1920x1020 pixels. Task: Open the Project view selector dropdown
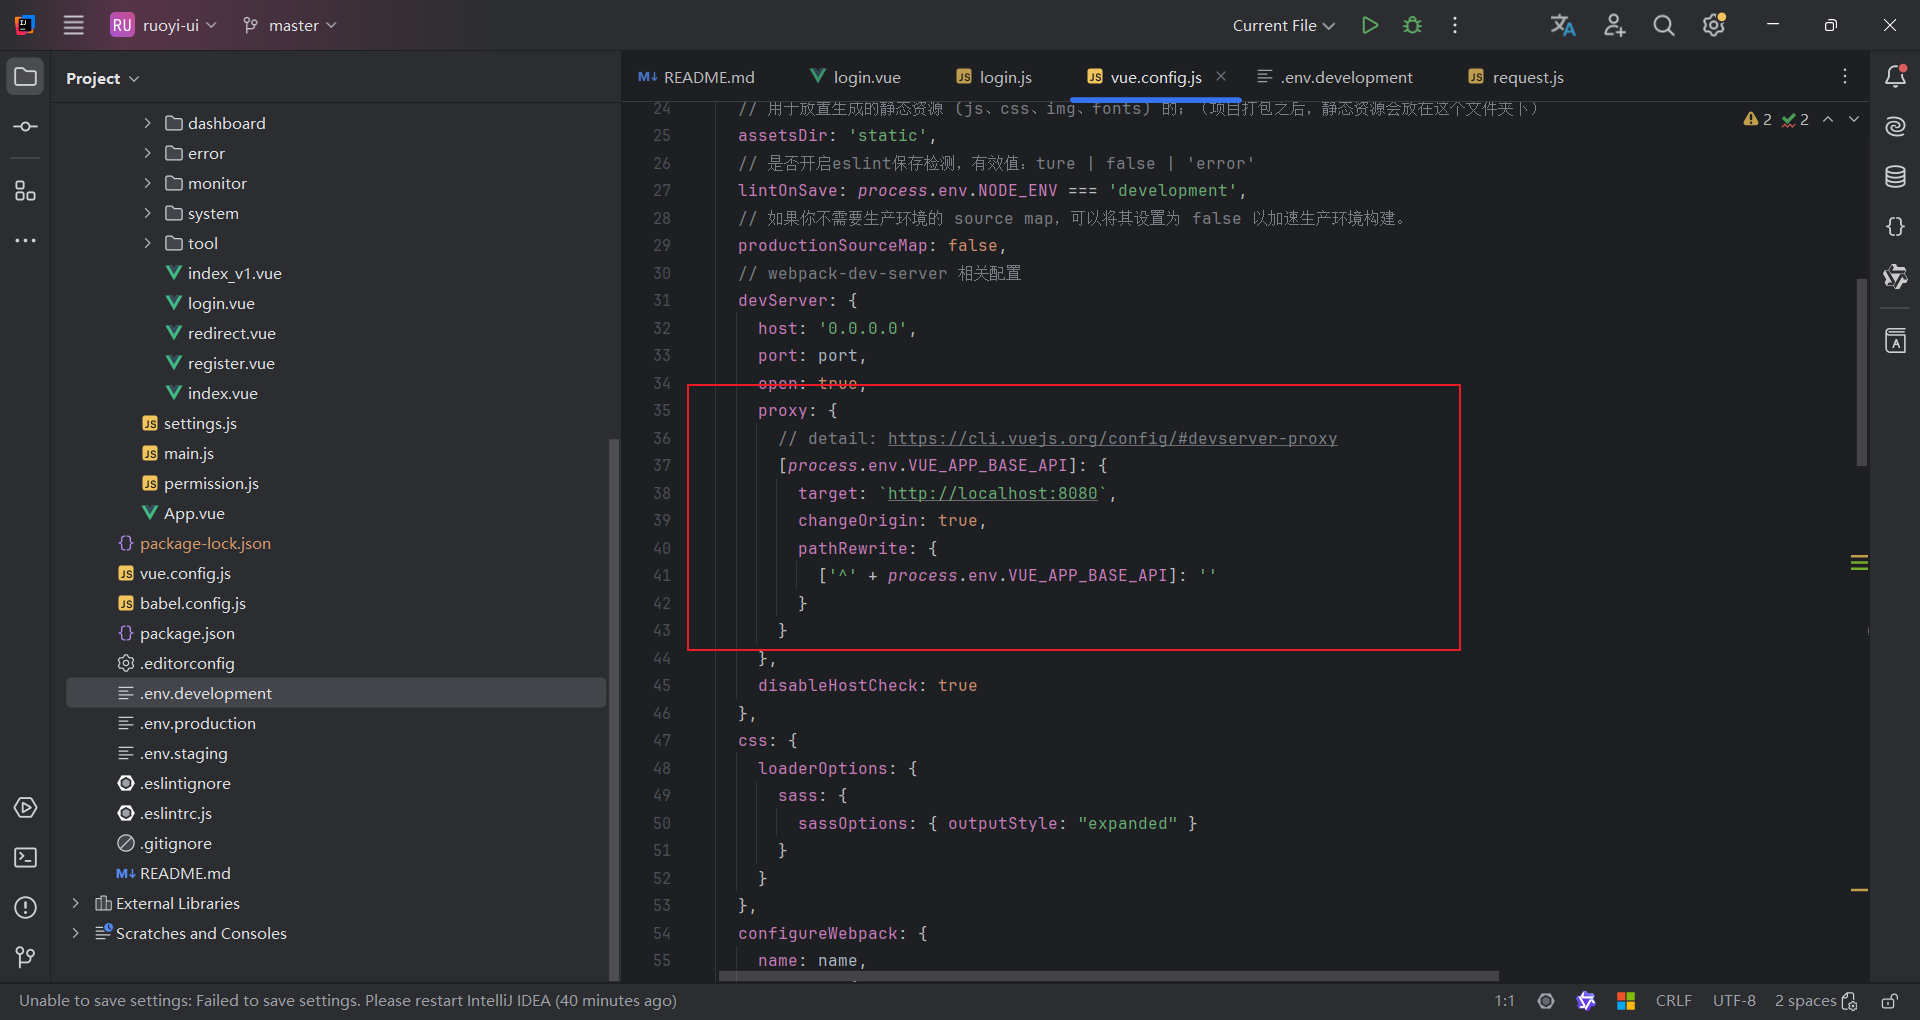click(x=102, y=78)
